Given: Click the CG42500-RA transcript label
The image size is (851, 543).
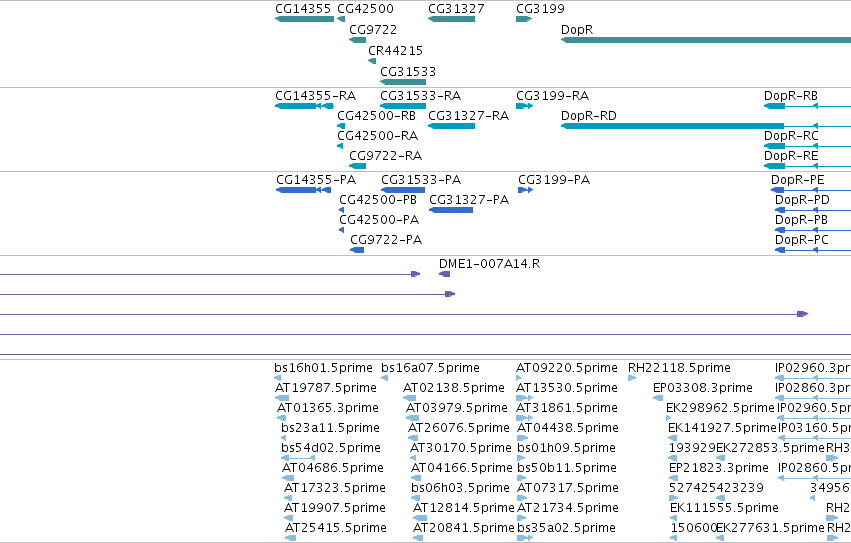Looking at the screenshot, I should [x=377, y=136].
